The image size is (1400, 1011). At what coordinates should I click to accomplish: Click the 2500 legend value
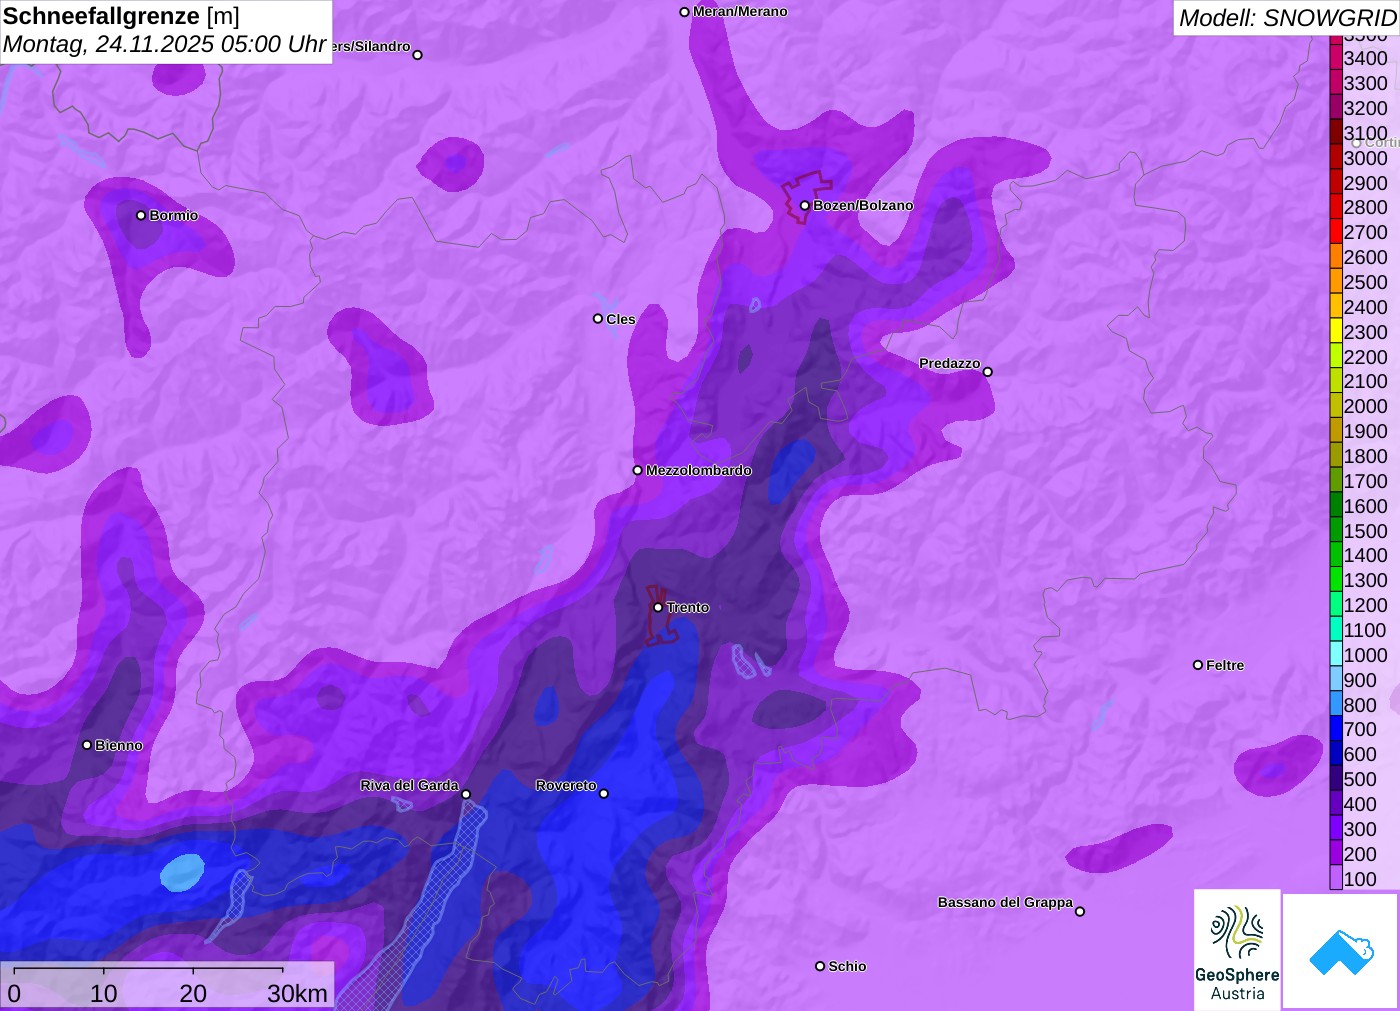pyautogui.click(x=1365, y=282)
